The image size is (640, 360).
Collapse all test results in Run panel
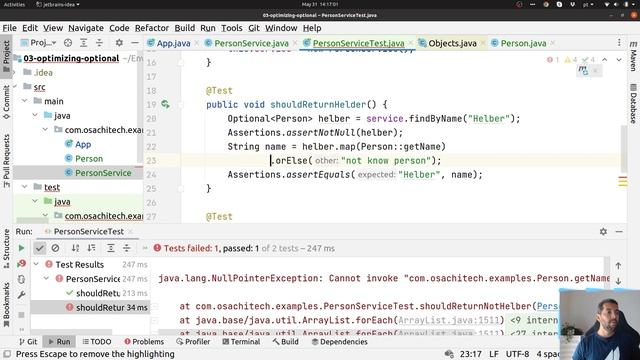click(127, 248)
